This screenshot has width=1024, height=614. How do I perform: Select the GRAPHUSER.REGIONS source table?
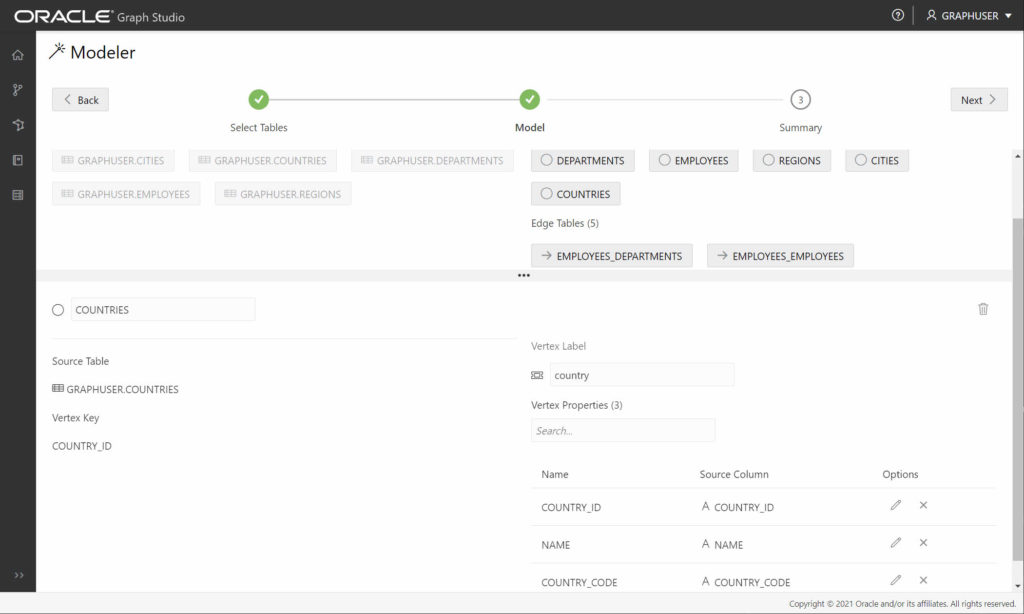283,194
